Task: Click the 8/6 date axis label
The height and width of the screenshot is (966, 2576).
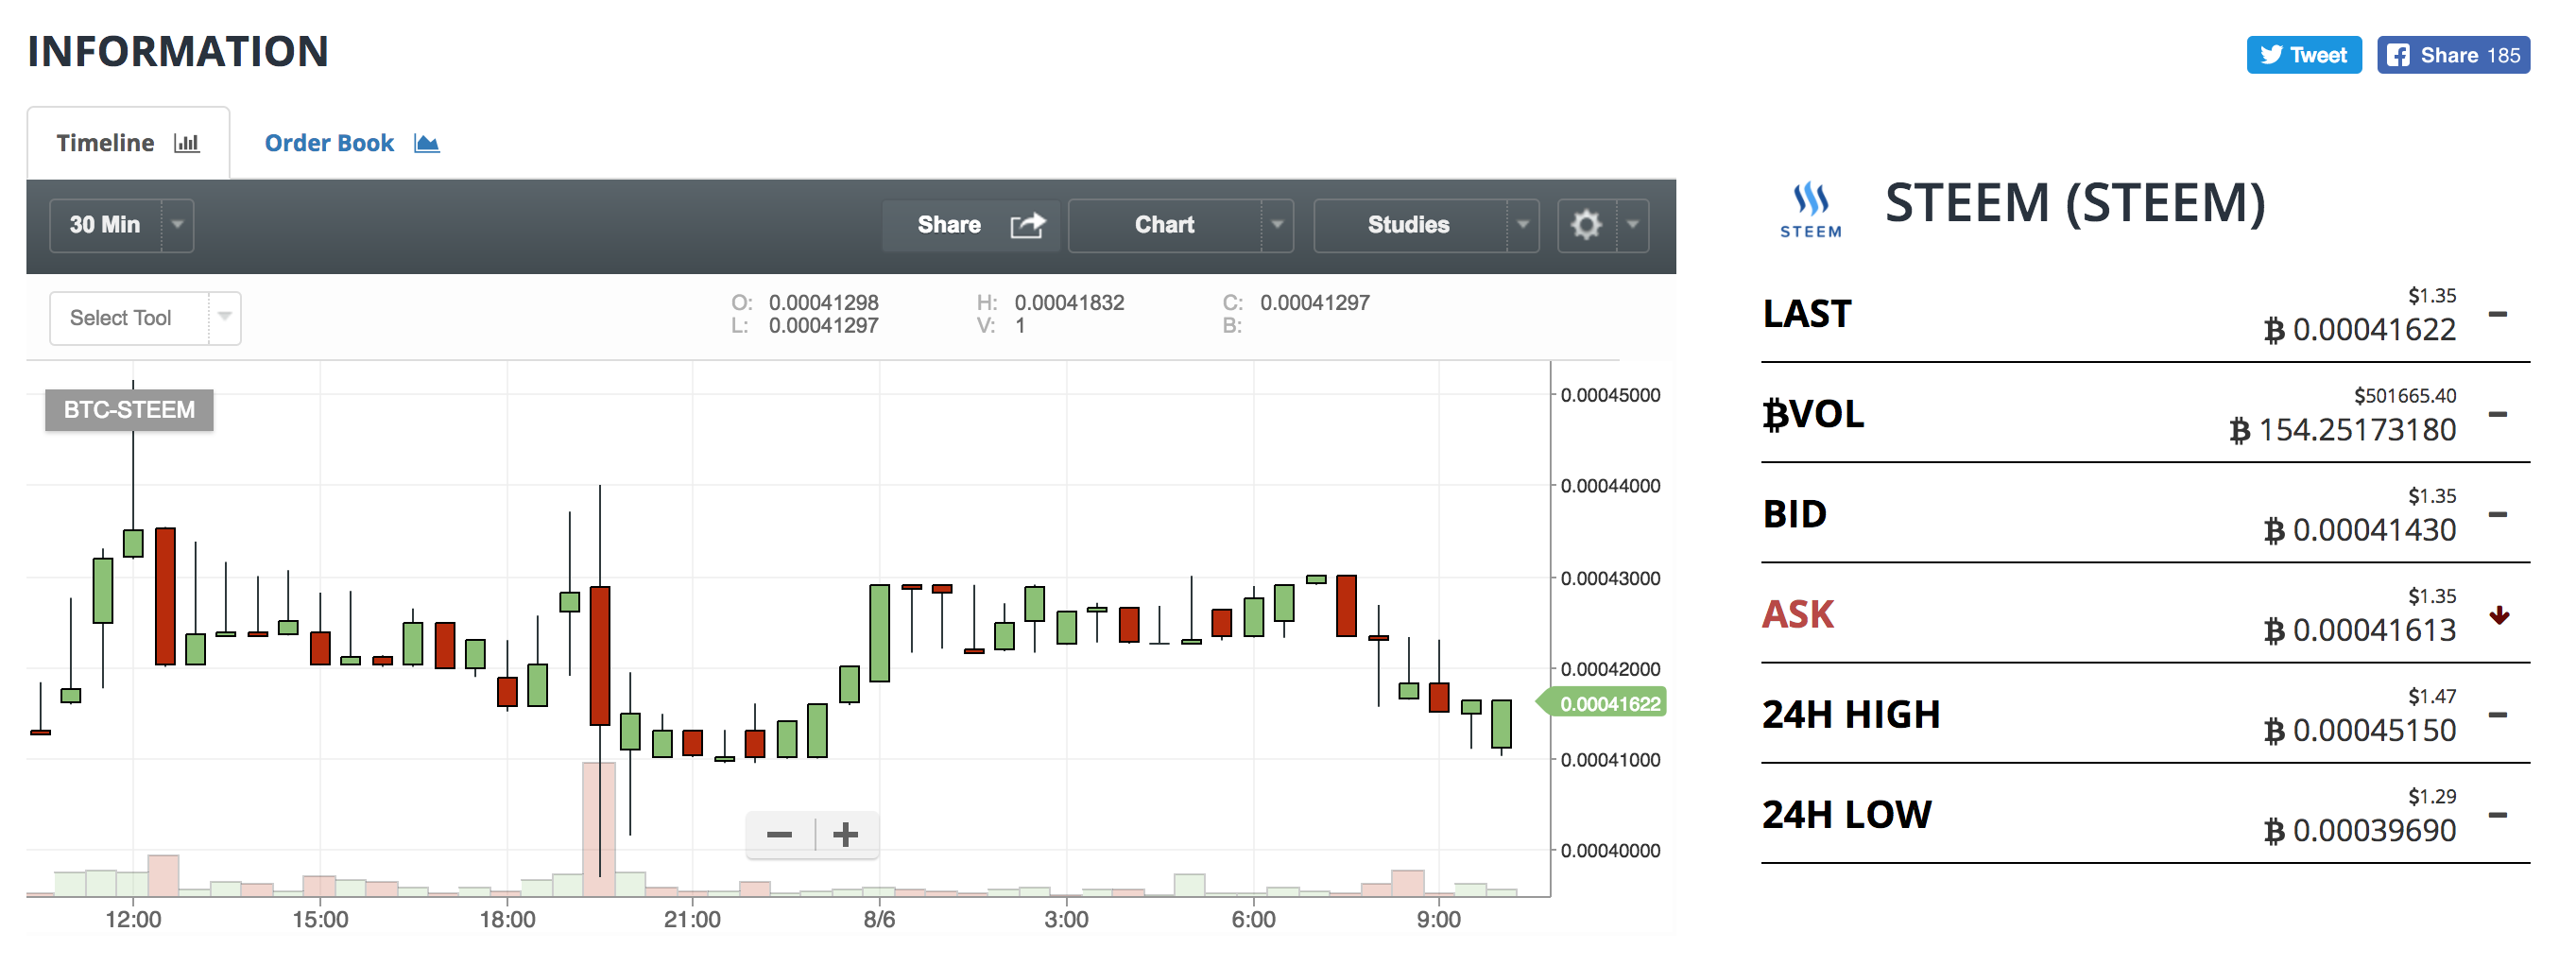Action: (x=880, y=919)
